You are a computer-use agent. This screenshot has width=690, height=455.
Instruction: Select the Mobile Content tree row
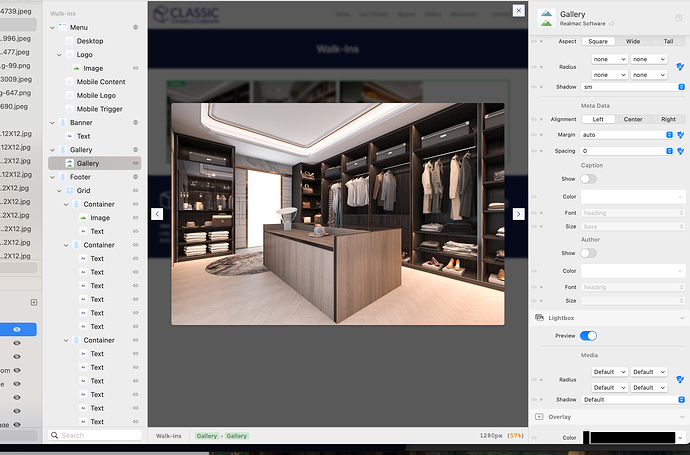click(95, 82)
